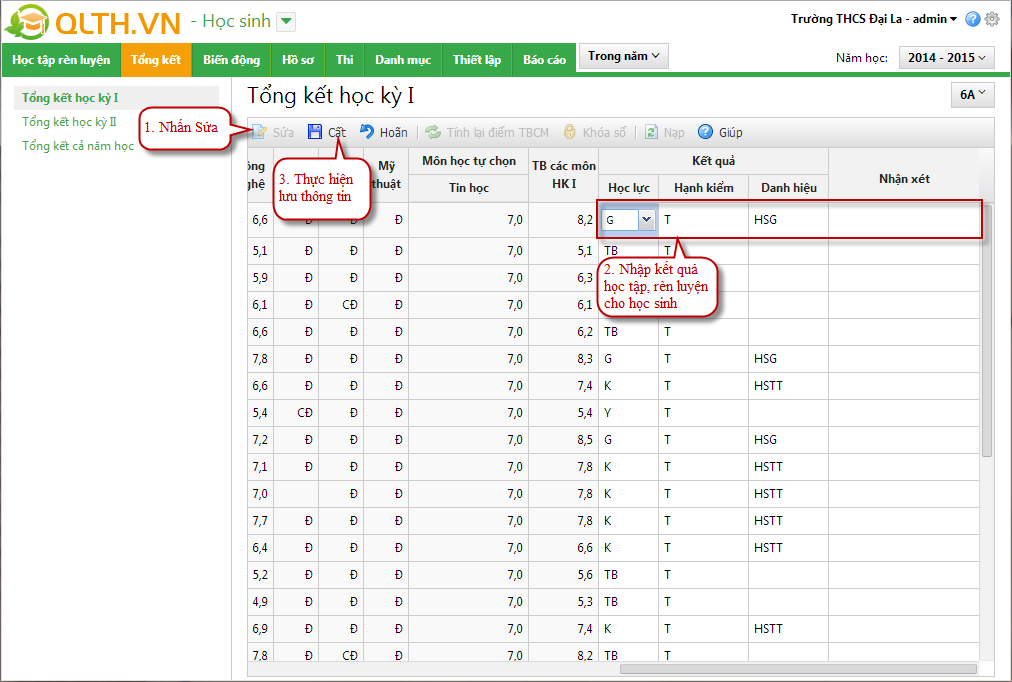Click the Khóa sổ lock icon
Viewport: 1012px width, 682px height.
point(570,132)
